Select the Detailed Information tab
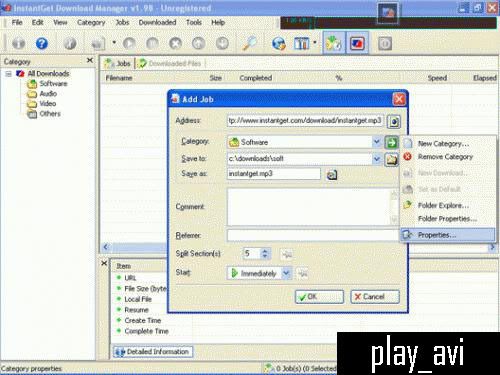Viewport: 500px width, 375px height. 152,352
